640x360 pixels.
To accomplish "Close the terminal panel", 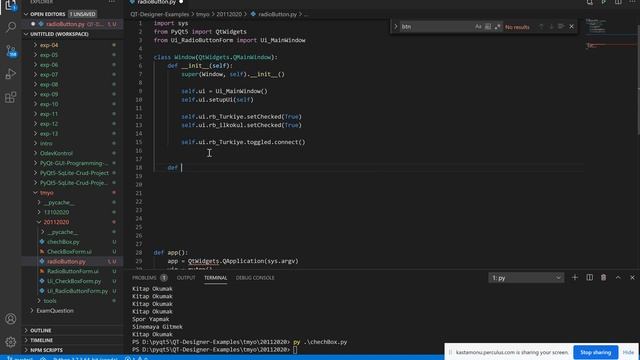I will [632, 278].
